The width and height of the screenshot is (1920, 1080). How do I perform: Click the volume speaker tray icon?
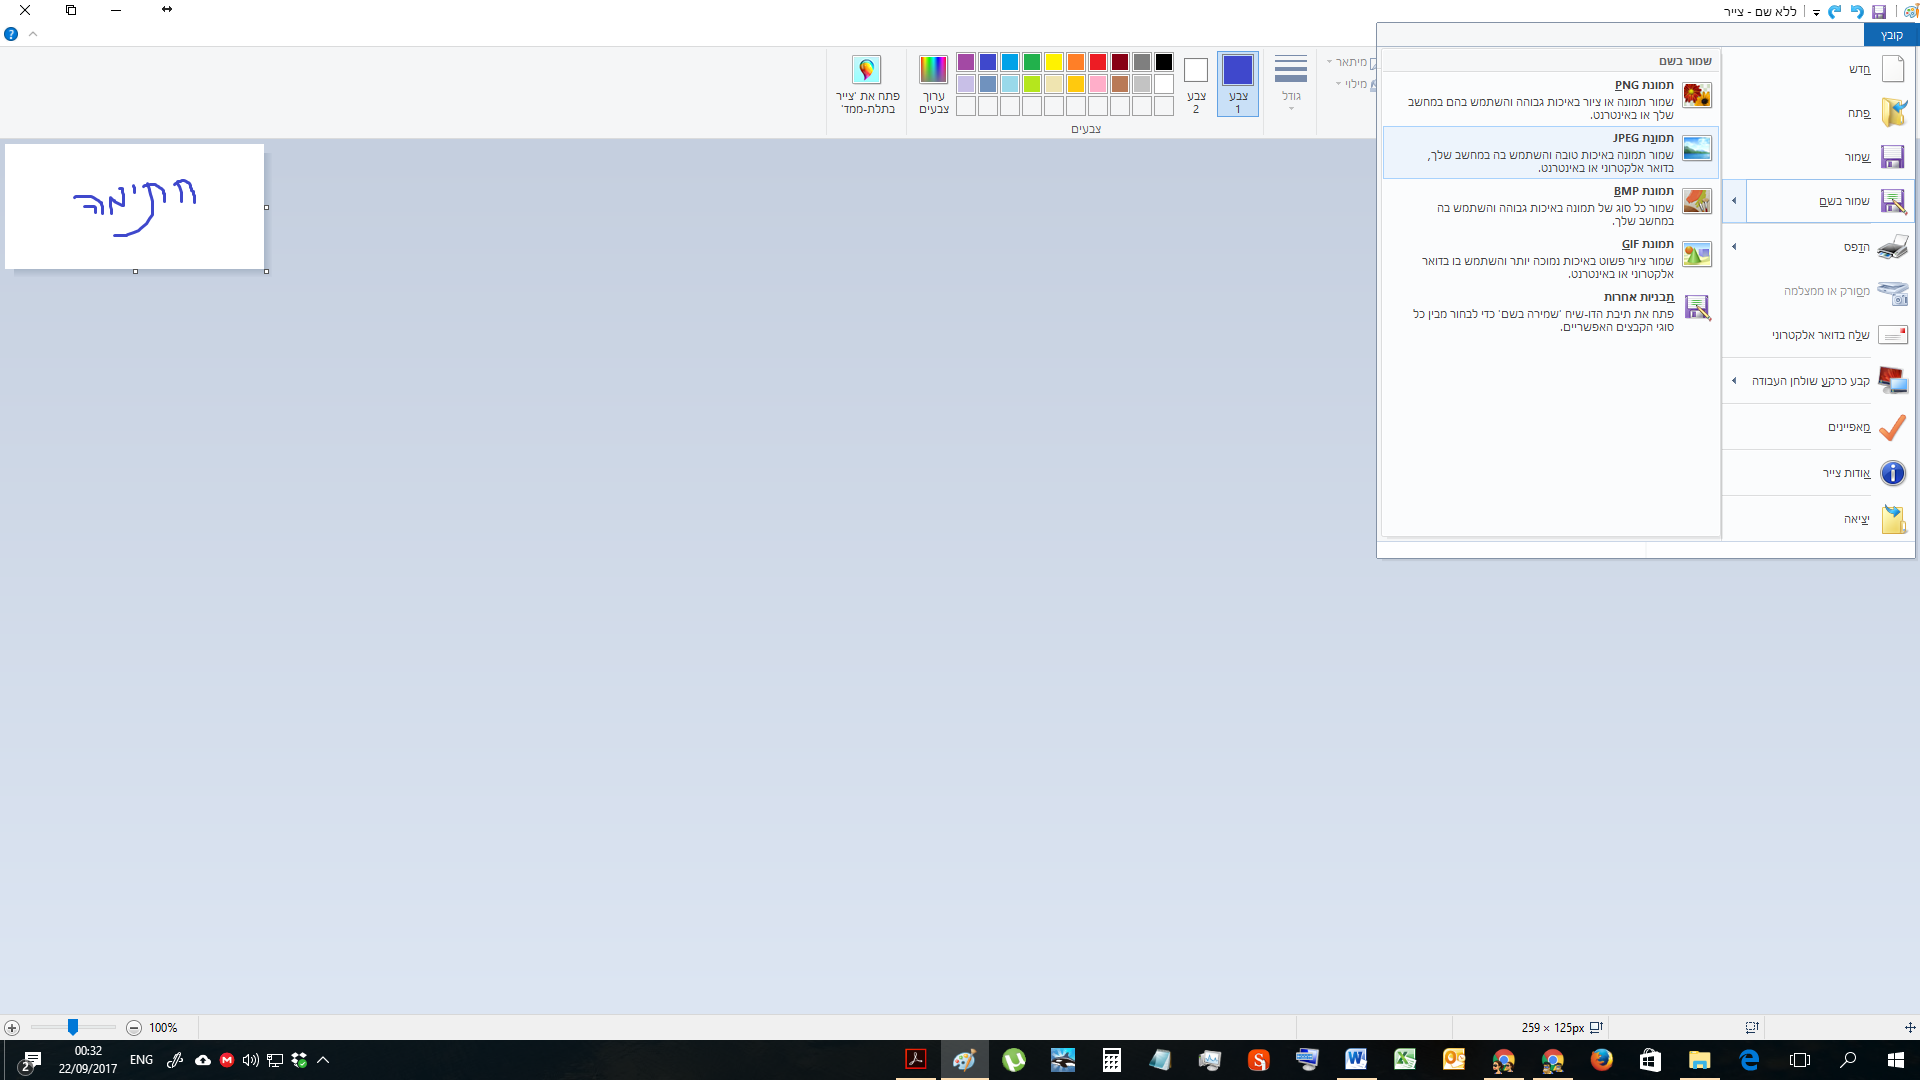[x=250, y=1060]
